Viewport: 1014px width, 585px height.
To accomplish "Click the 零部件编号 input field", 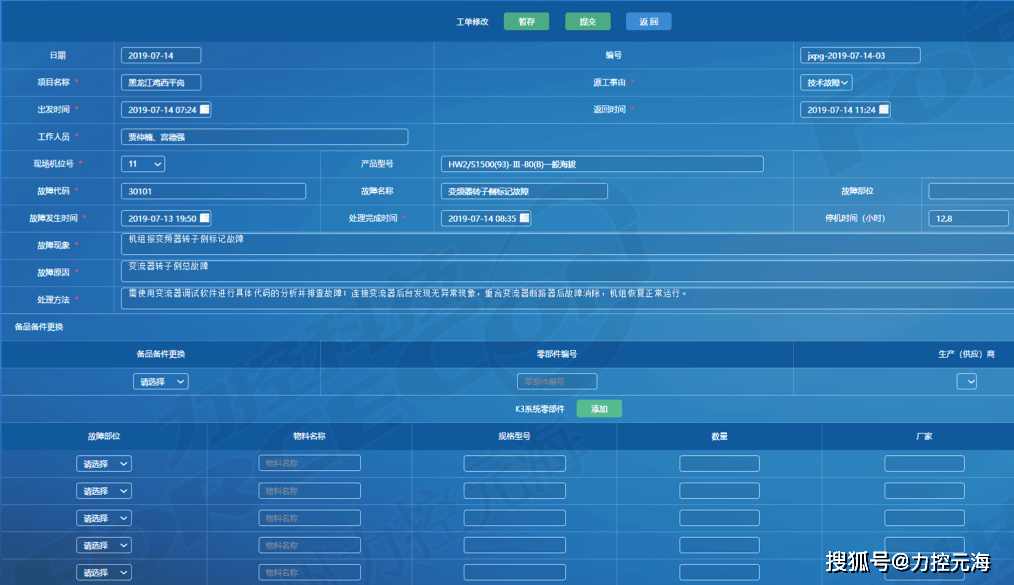I will click(x=557, y=381).
